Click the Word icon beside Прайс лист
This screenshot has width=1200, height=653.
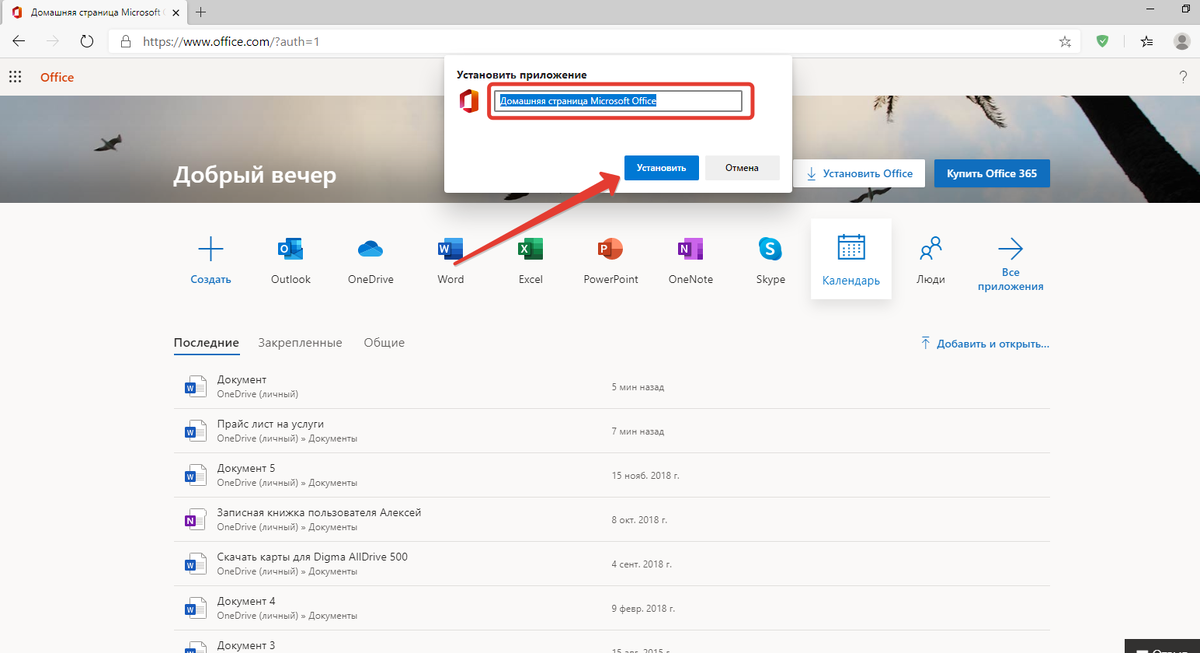194,431
